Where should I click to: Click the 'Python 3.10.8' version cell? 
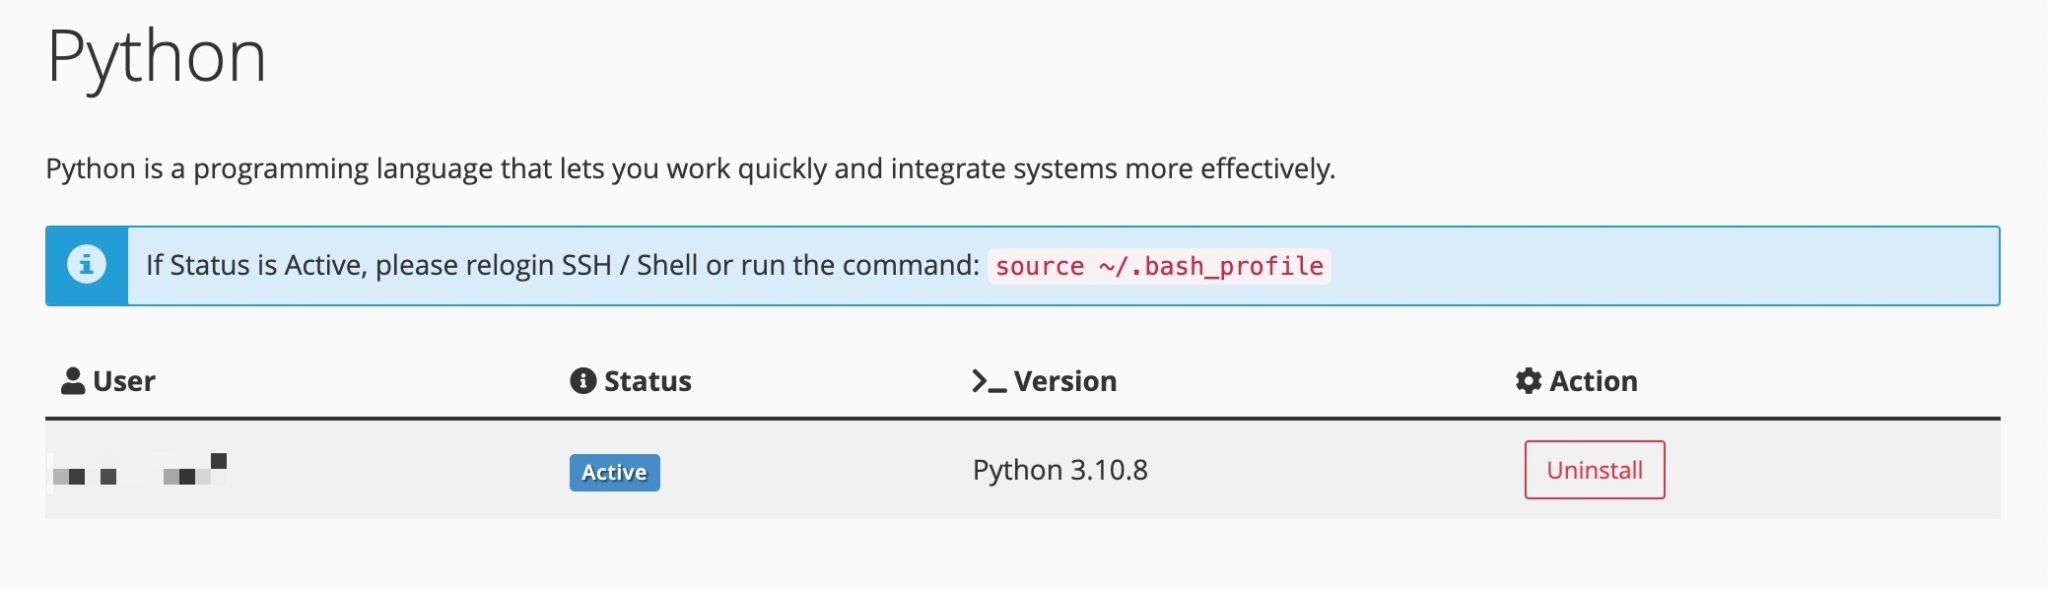(x=1060, y=470)
